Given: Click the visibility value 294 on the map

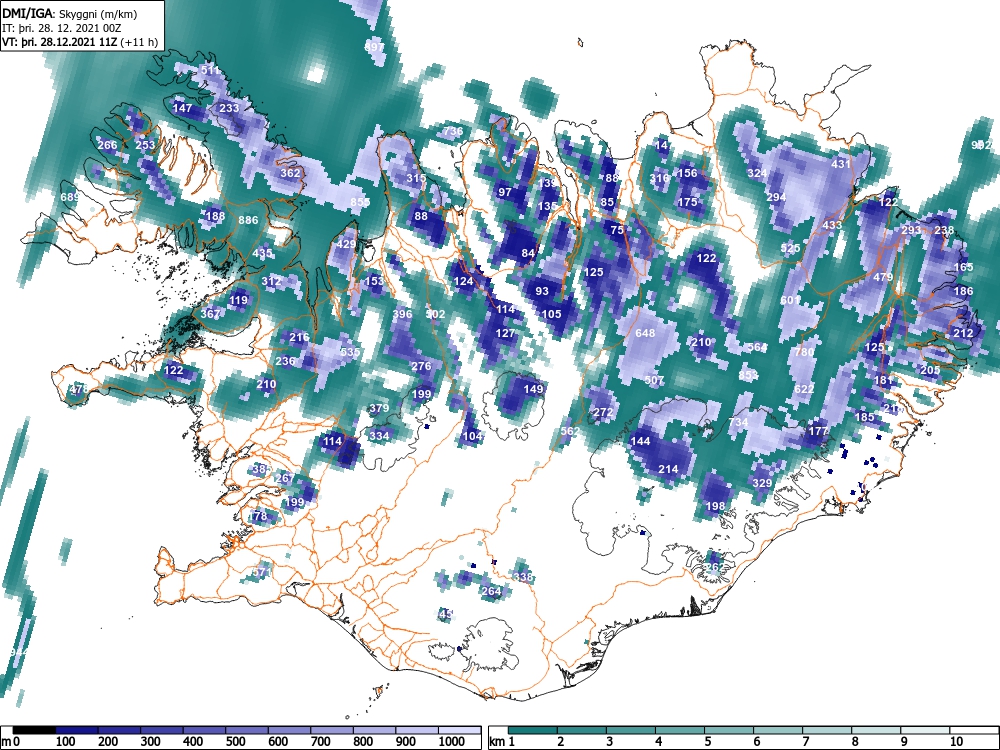Looking at the screenshot, I should tap(776, 197).
